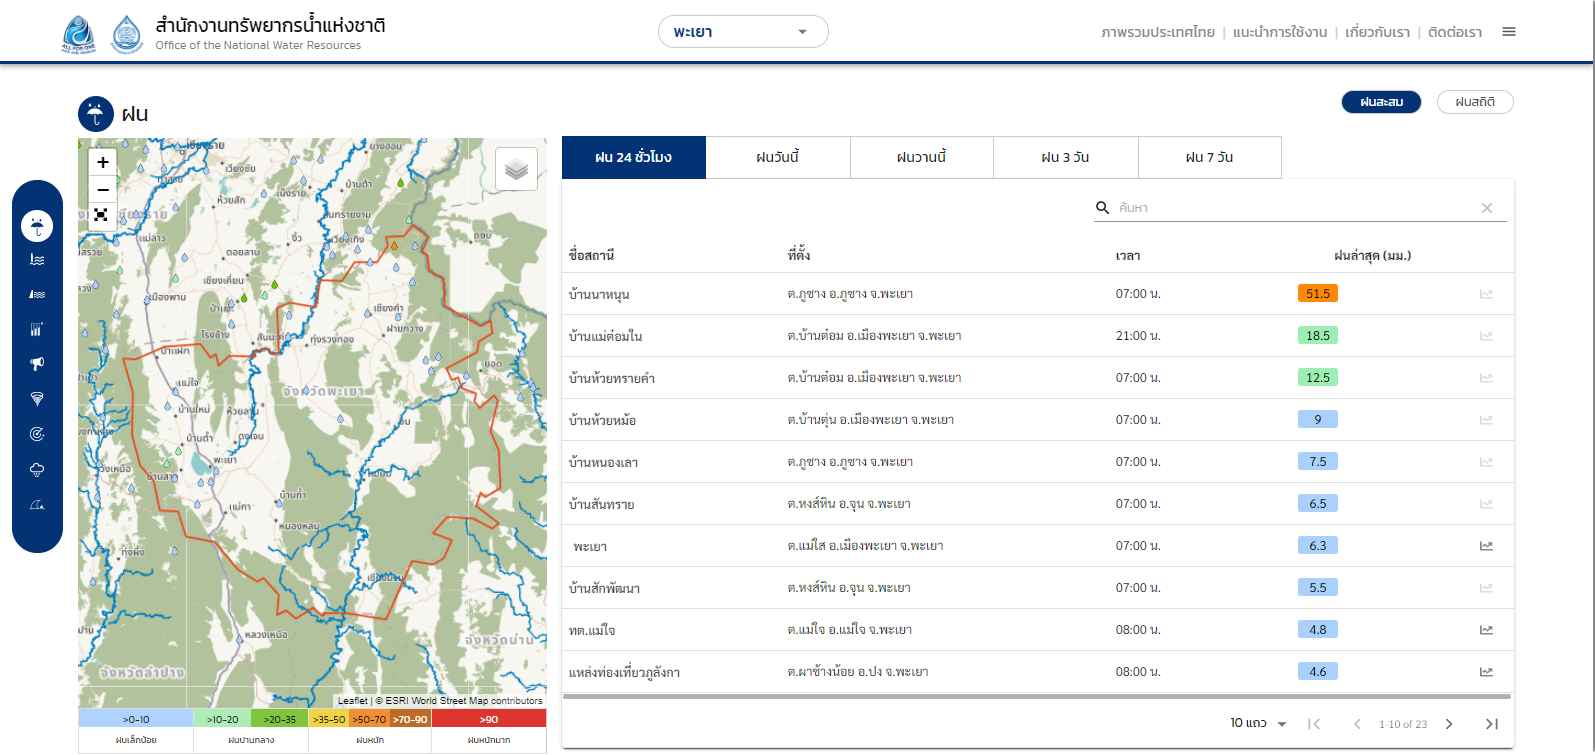Click the search magnifier icon

(x=1103, y=208)
